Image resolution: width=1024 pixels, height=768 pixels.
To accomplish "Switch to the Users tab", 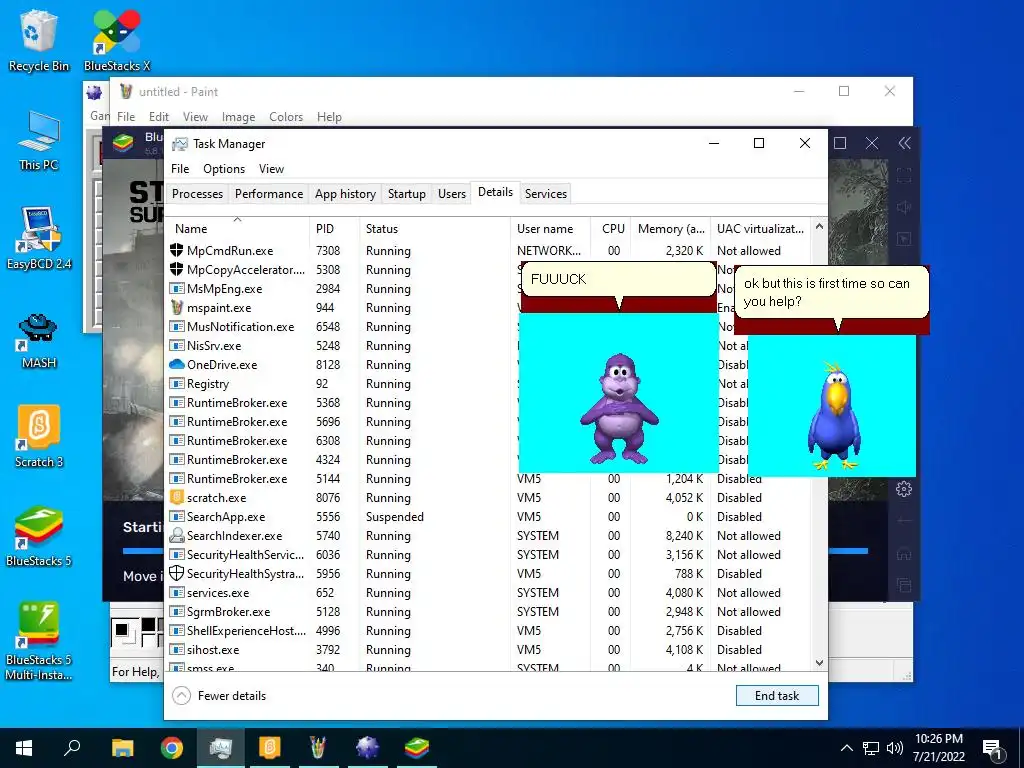I will click(x=451, y=194).
